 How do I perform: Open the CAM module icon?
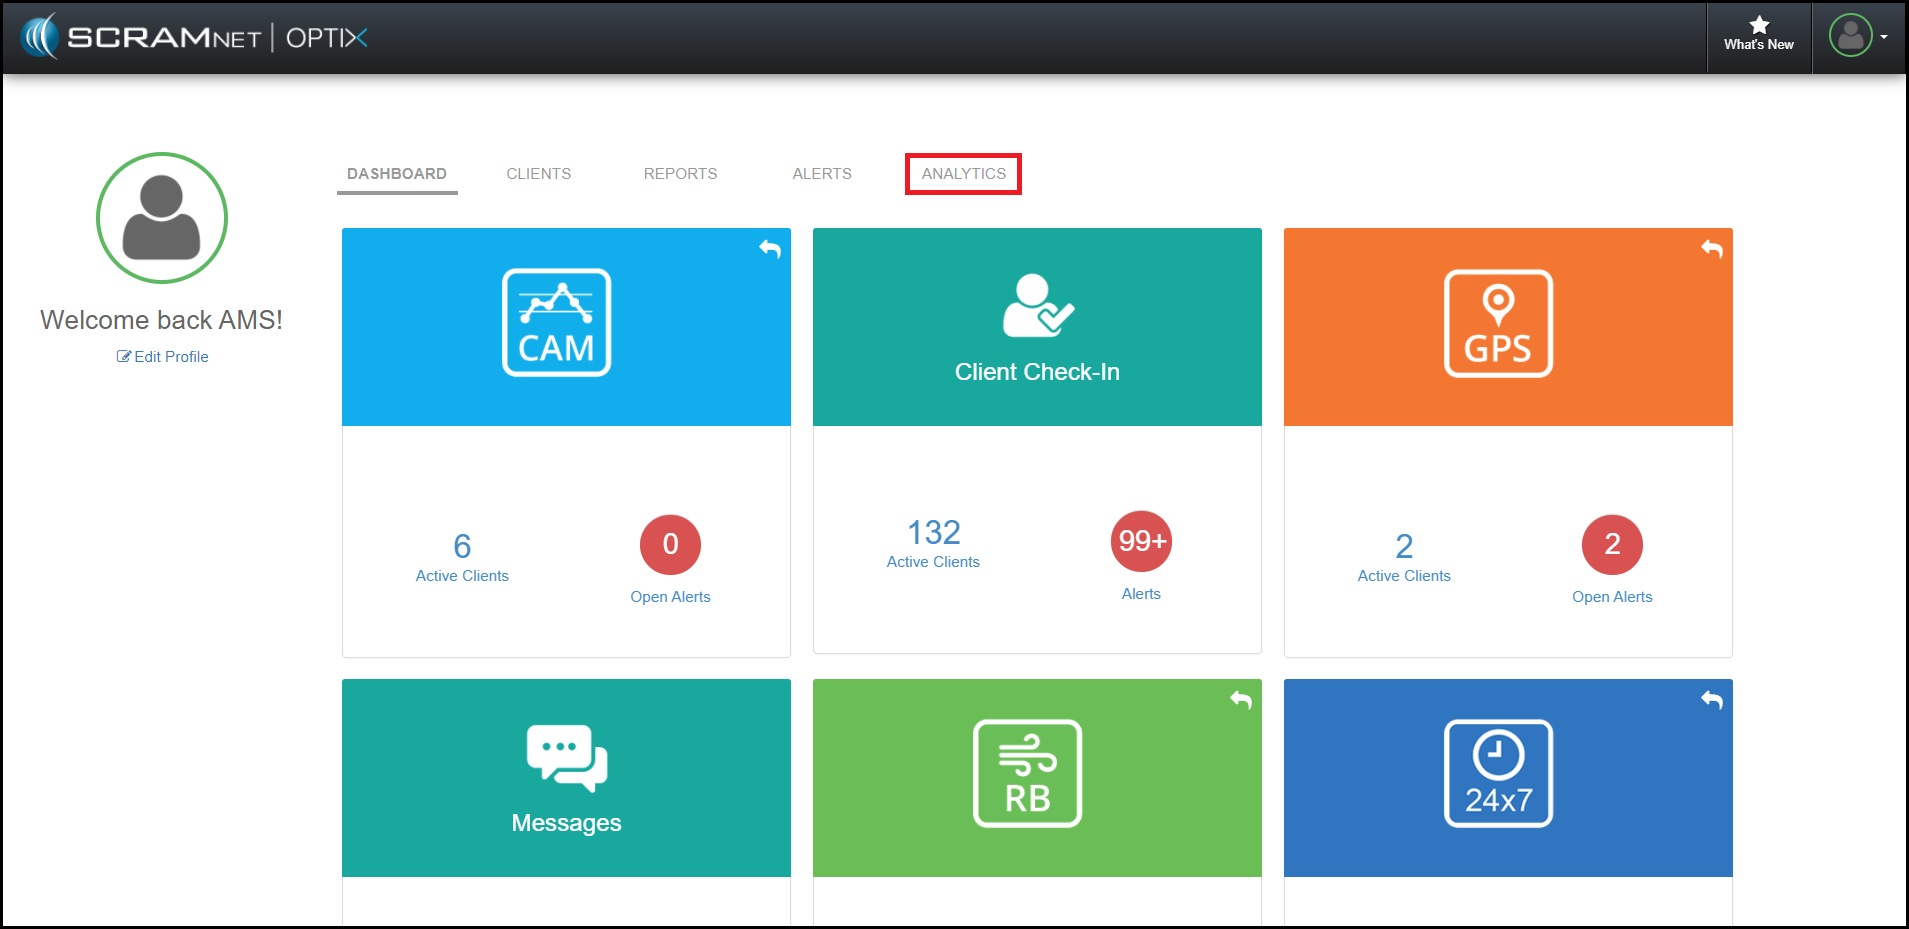tap(556, 323)
